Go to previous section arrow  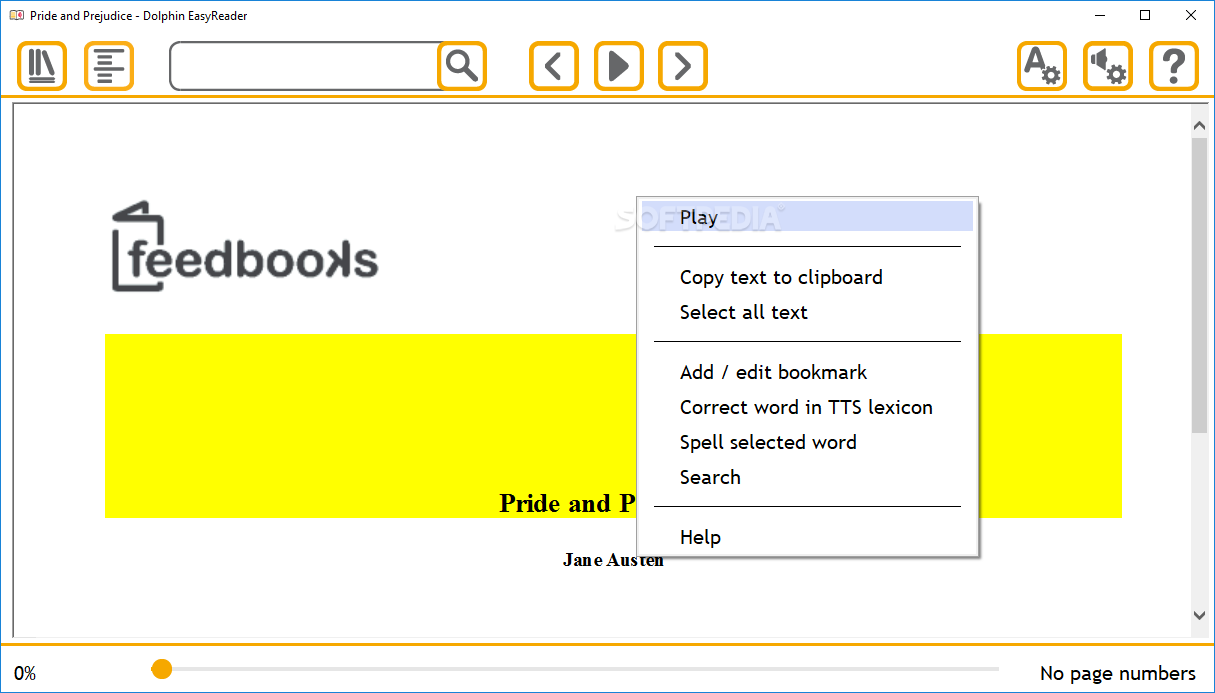pyautogui.click(x=554, y=67)
